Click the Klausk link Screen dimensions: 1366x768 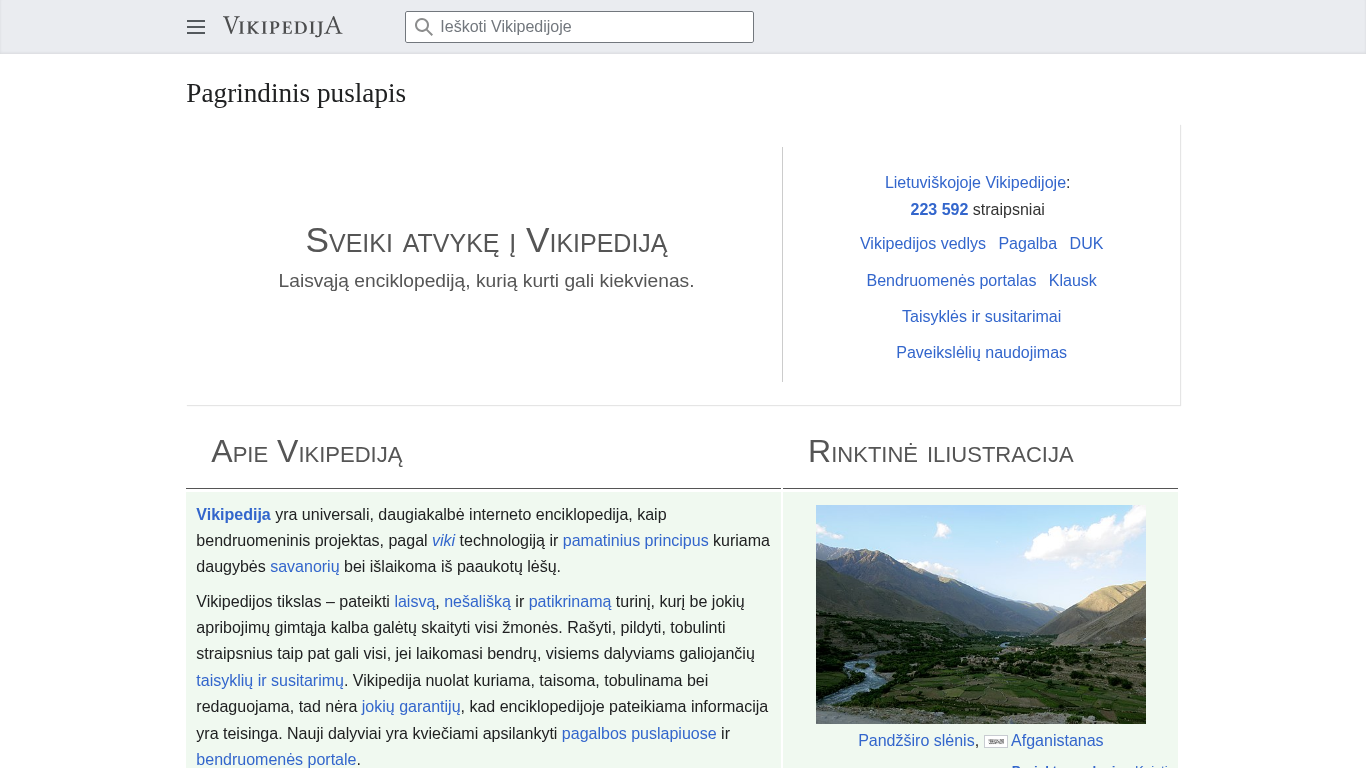click(x=1072, y=280)
